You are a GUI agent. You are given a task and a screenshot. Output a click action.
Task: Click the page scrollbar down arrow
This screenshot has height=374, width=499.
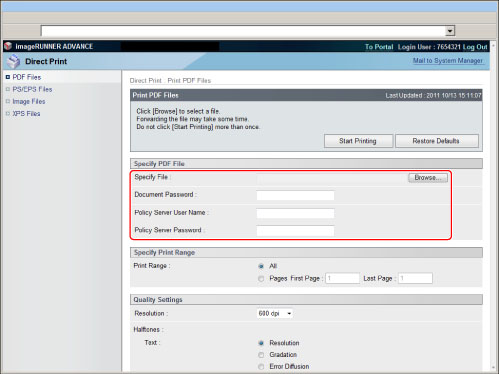coord(494,368)
